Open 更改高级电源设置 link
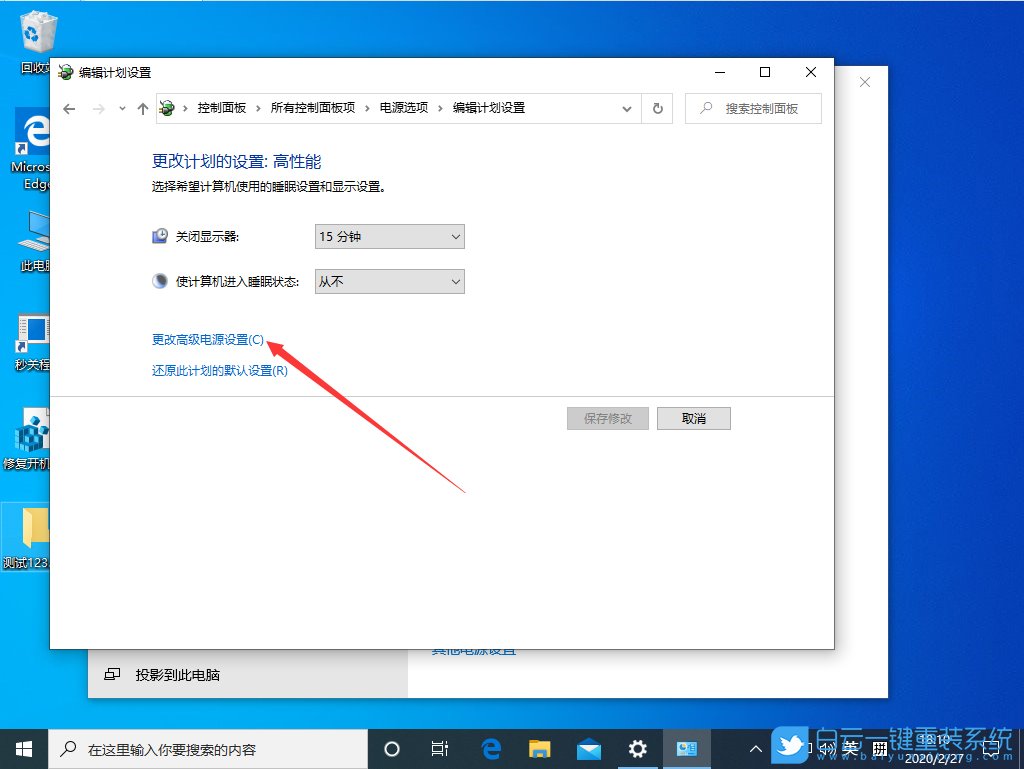 (x=207, y=339)
